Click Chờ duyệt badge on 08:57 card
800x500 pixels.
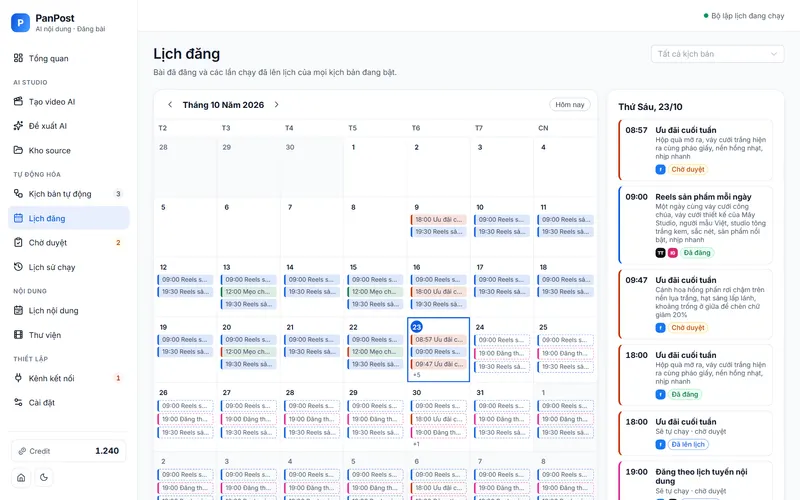point(688,169)
